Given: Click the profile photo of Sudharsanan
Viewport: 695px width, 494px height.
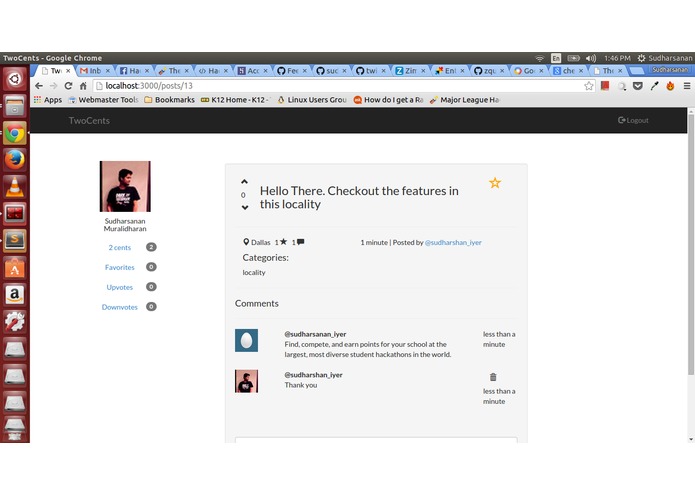Looking at the screenshot, I should click(125, 186).
